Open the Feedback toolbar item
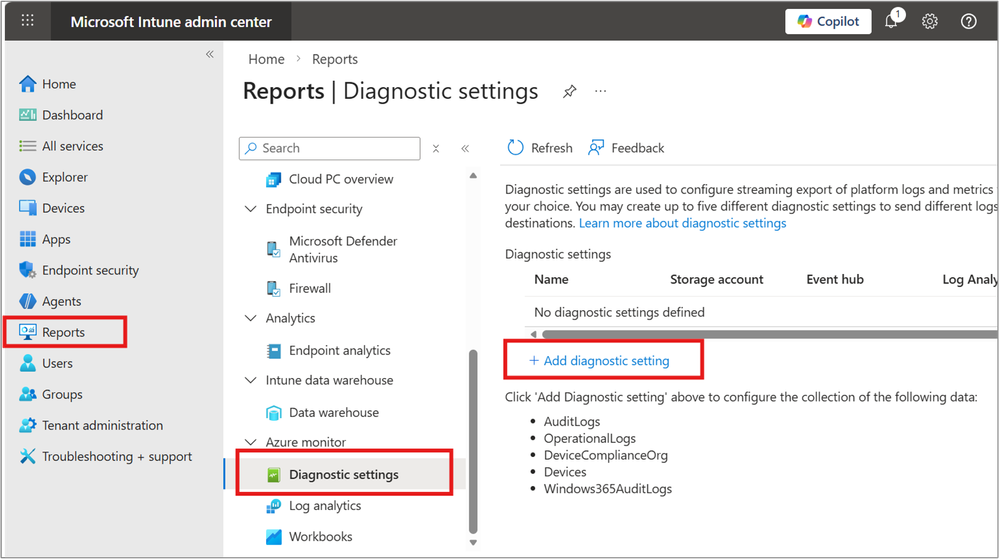Viewport: 999px width, 559px height. pyautogui.click(x=626, y=148)
